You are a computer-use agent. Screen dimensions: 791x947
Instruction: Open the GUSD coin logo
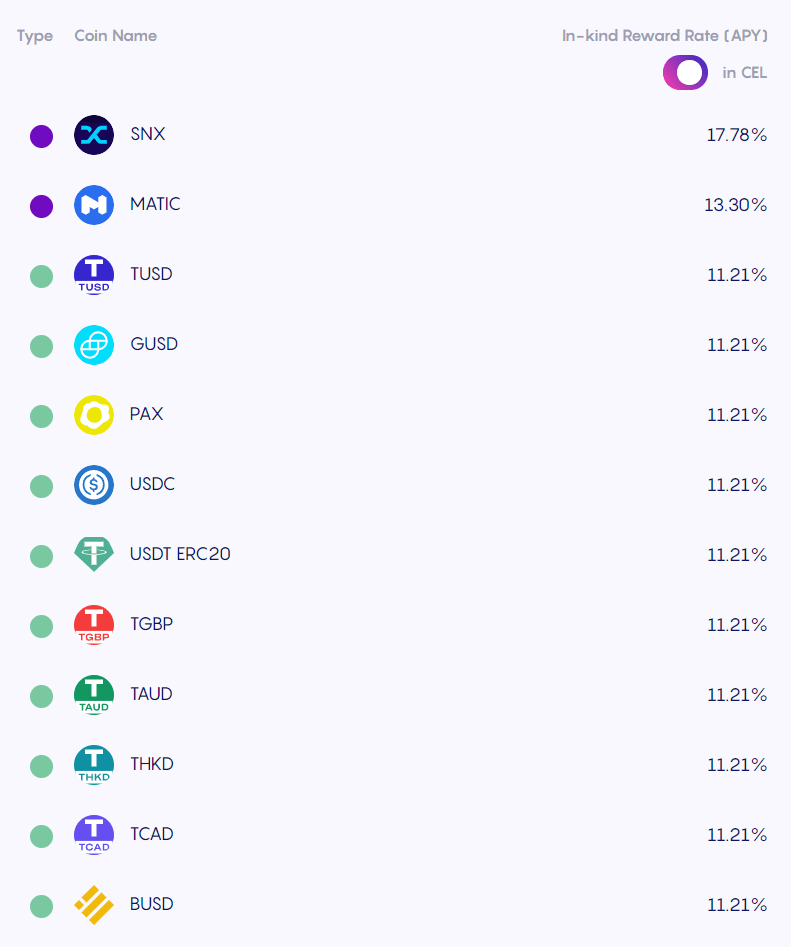tap(94, 345)
